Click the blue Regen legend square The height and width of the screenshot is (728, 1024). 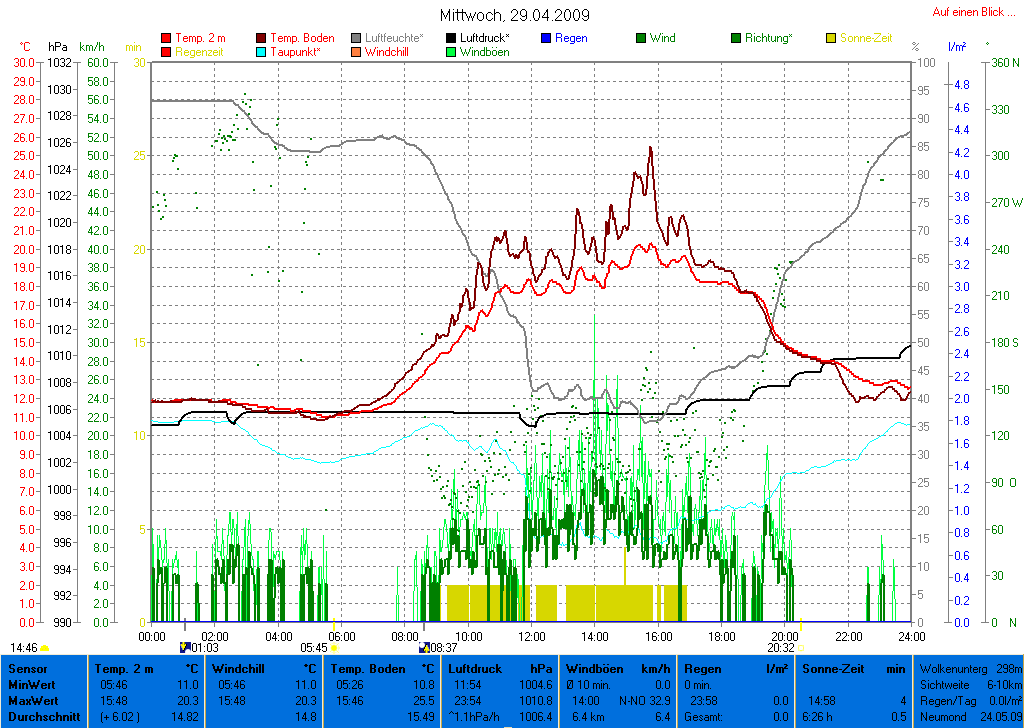click(545, 38)
